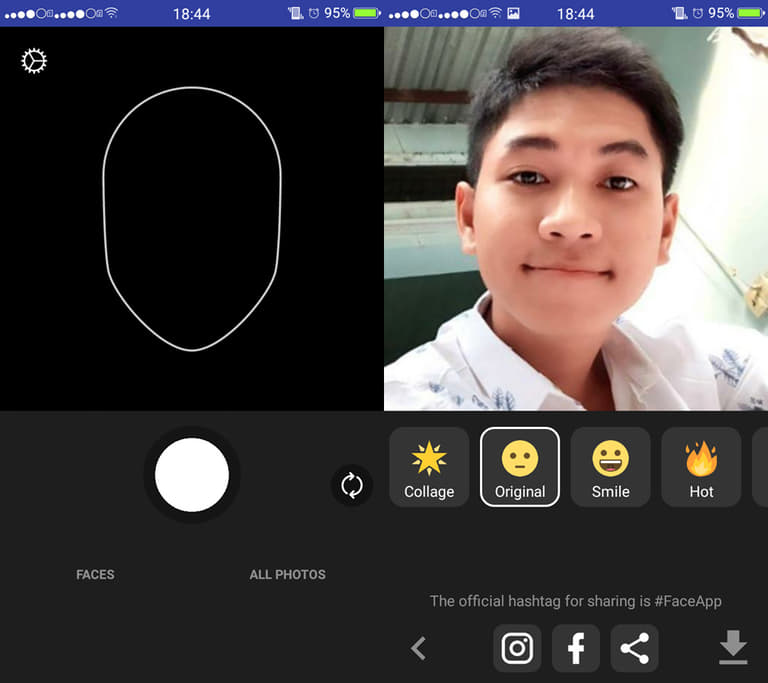Apply the Smile filter

tap(610, 467)
